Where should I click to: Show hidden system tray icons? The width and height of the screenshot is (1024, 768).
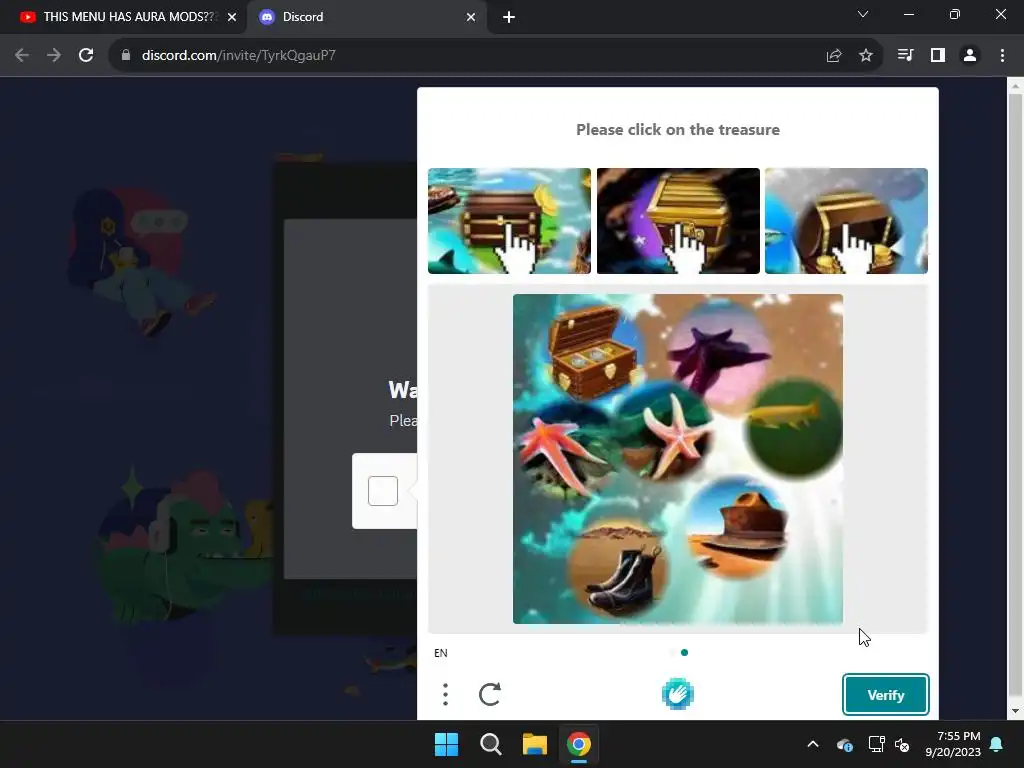tap(813, 744)
